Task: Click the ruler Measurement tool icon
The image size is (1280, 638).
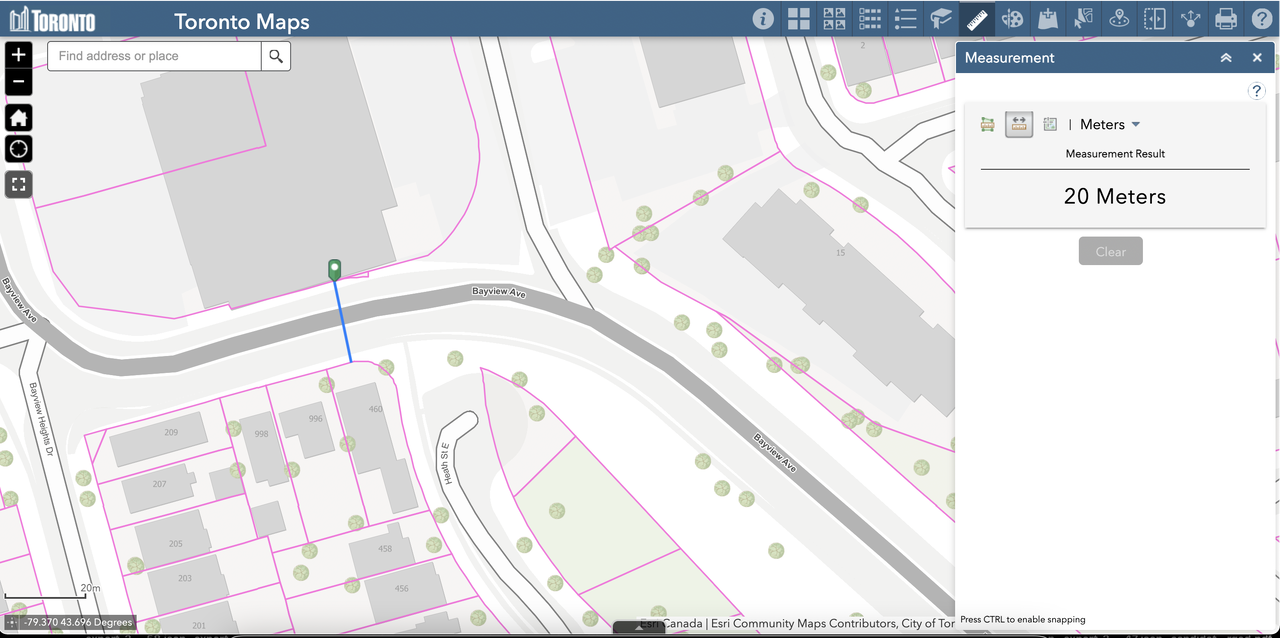Action: tap(975, 19)
